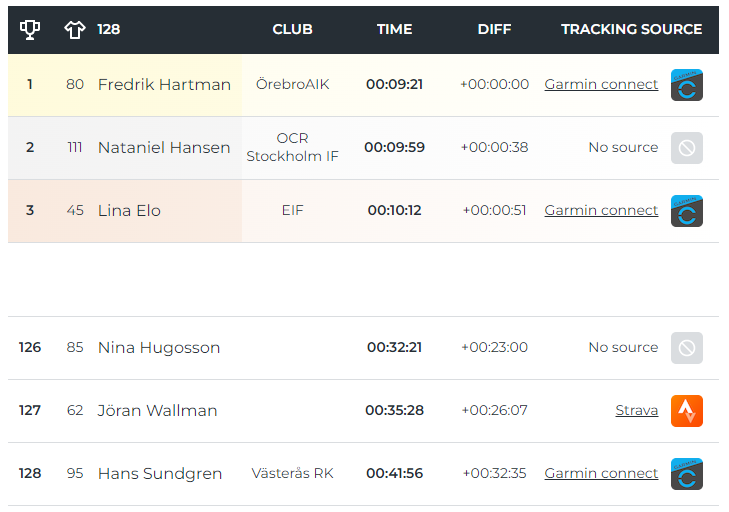Open Fredrik Hartman's Garmin connect icon
This screenshot has width=729, height=512.
pyautogui.click(x=687, y=85)
